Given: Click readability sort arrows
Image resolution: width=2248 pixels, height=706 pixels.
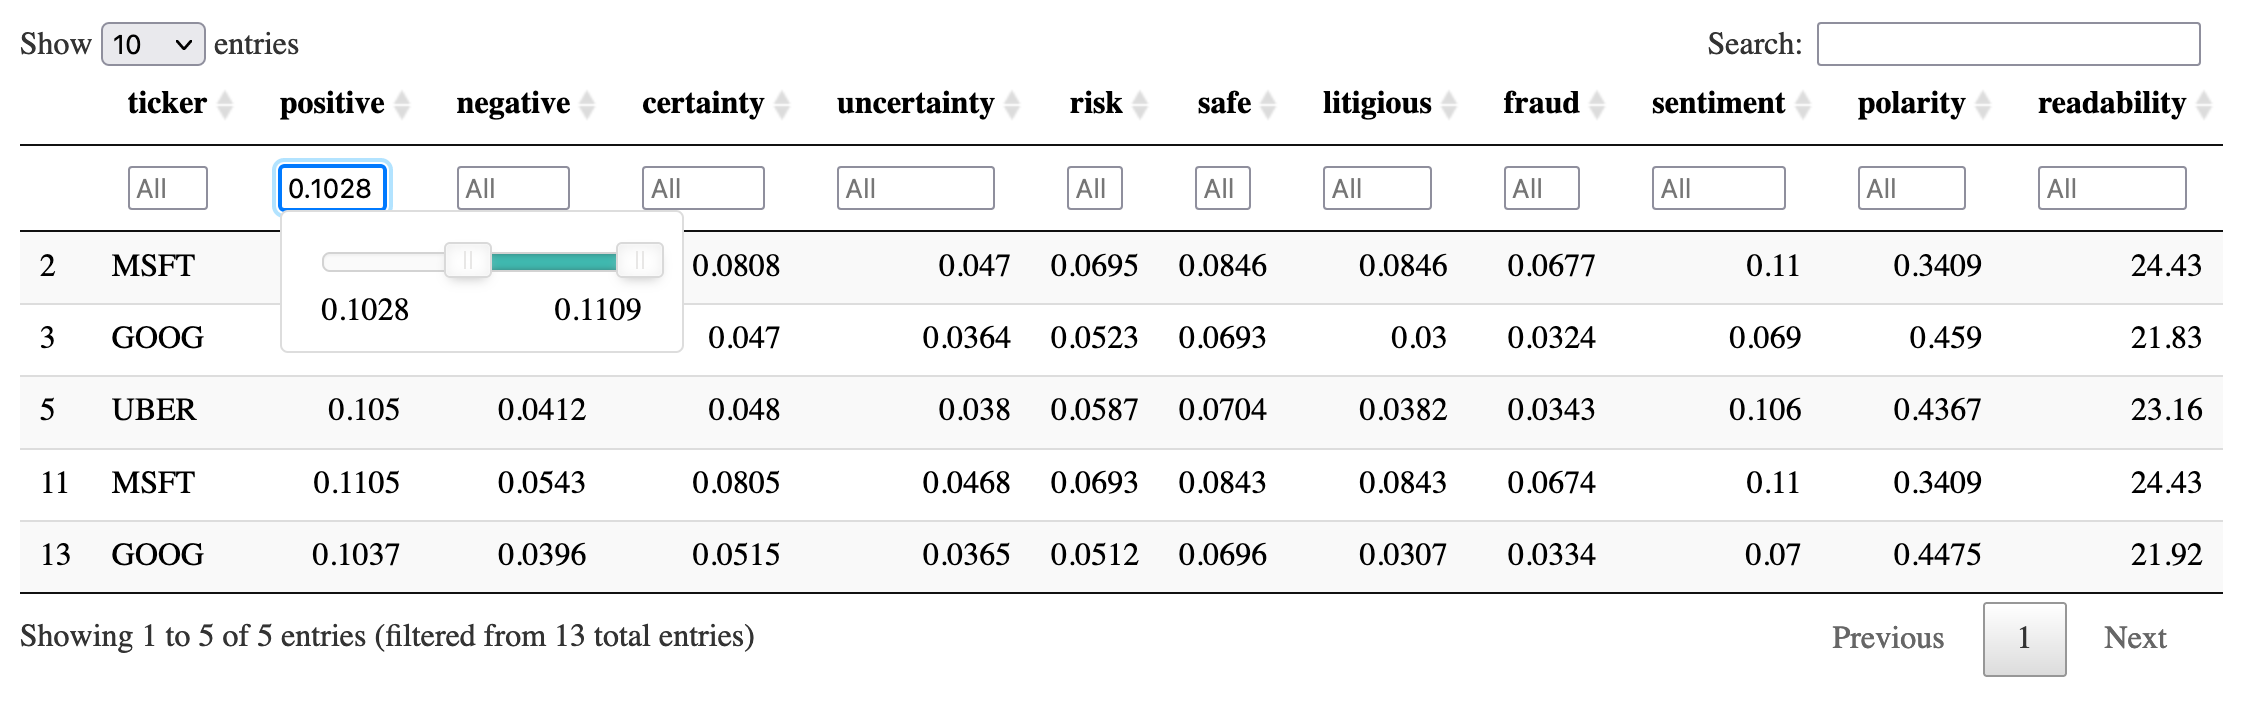Looking at the screenshot, I should click(x=2204, y=104).
